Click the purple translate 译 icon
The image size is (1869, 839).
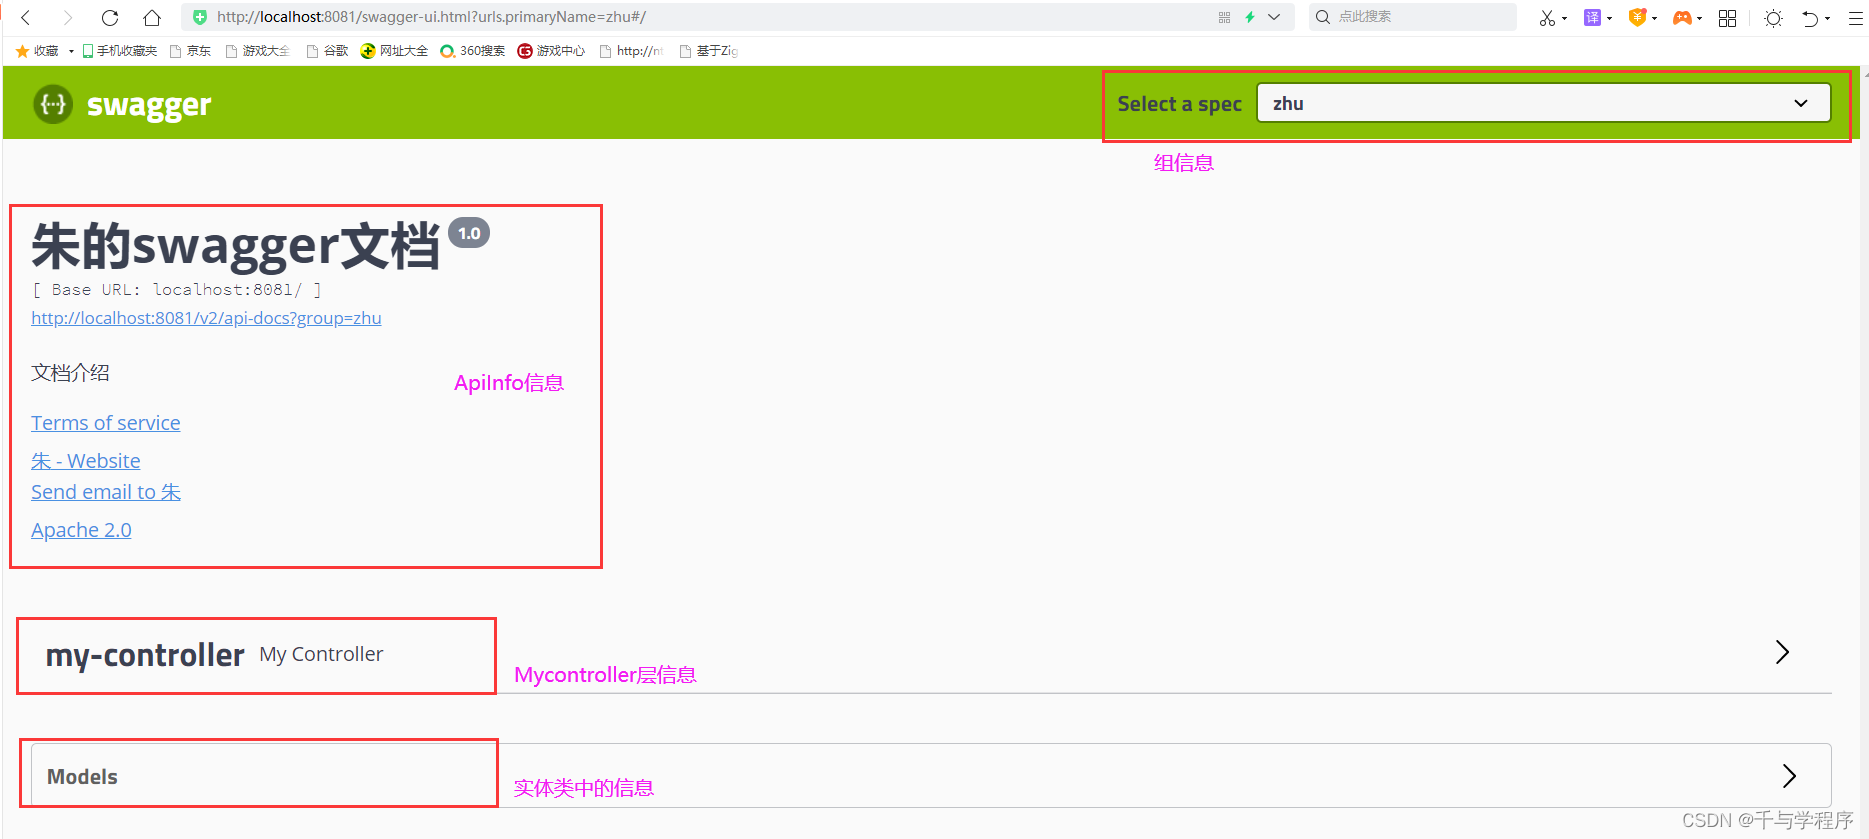coord(1592,18)
